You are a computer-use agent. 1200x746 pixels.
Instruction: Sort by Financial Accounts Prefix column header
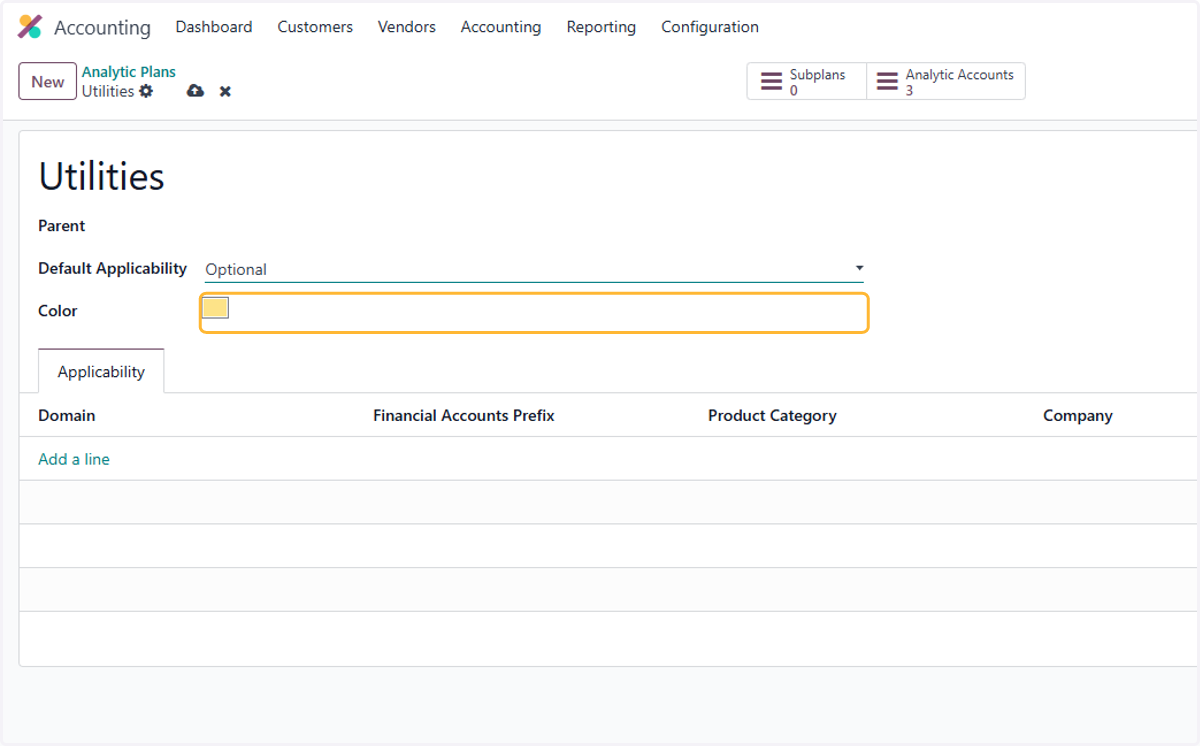(464, 415)
